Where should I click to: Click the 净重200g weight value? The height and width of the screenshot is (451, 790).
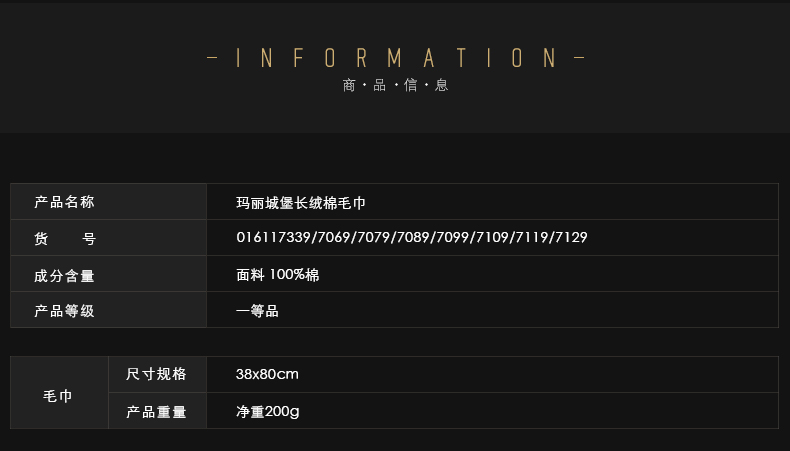[x=268, y=412]
